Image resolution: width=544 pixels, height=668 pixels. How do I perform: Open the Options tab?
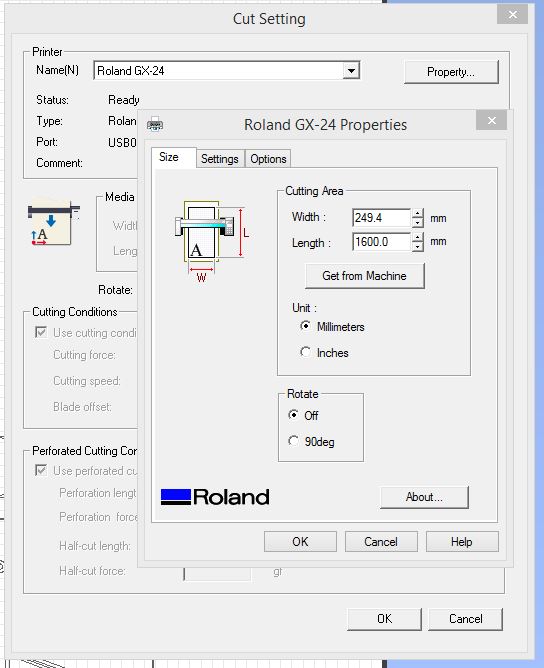tap(268, 159)
